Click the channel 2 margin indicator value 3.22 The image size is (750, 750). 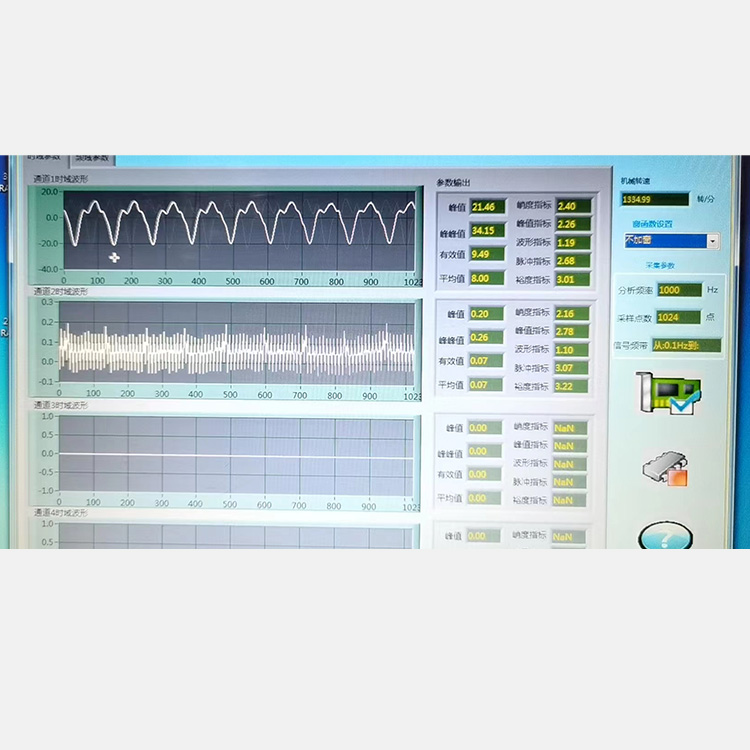(572, 386)
